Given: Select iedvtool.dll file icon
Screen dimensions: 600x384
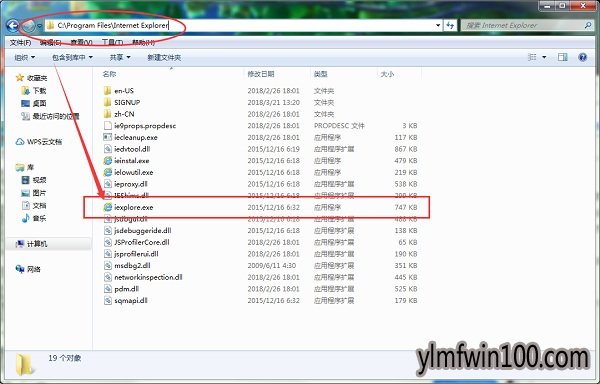Looking at the screenshot, I should tap(108, 149).
